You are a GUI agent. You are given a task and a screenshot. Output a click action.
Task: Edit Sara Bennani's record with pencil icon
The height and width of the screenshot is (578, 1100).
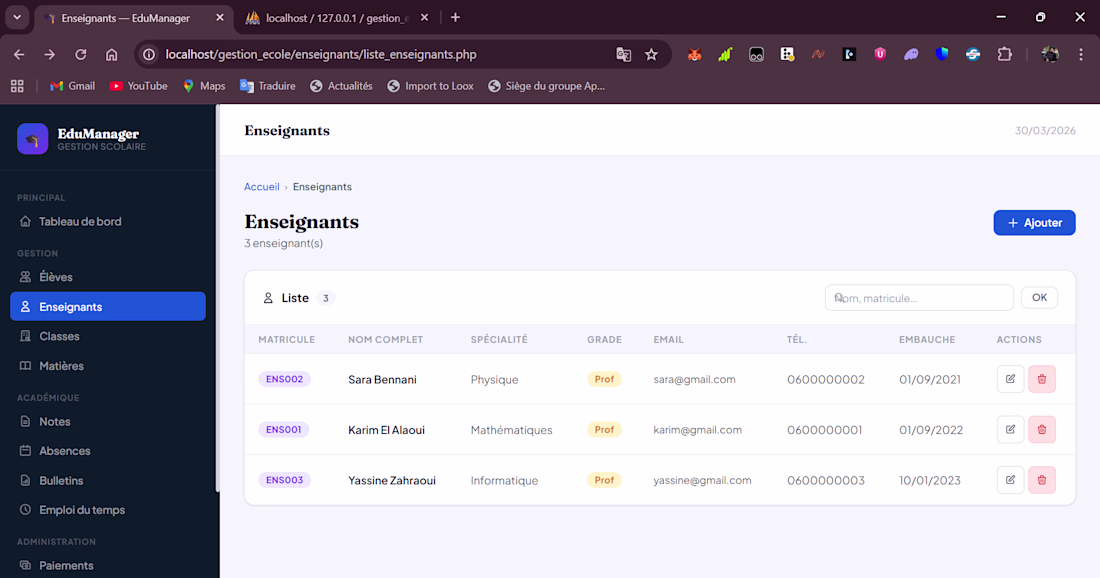(1010, 379)
